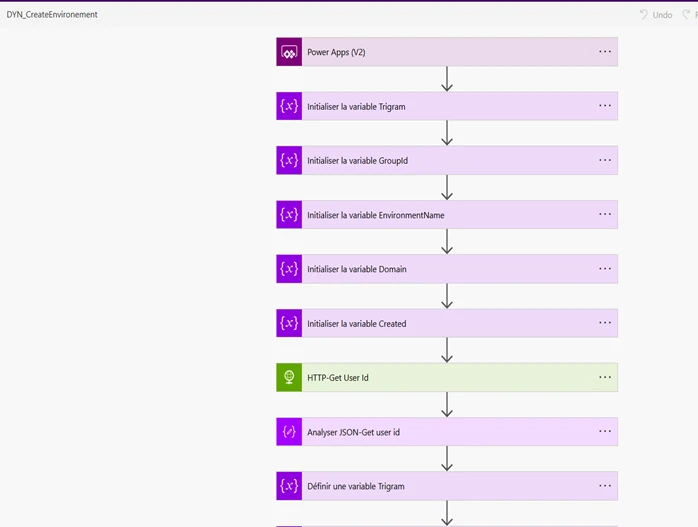Viewport: 698px width, 527px height.
Task: Open the ellipsis menu on Analyser JSON-Get user id
Action: 605,432
